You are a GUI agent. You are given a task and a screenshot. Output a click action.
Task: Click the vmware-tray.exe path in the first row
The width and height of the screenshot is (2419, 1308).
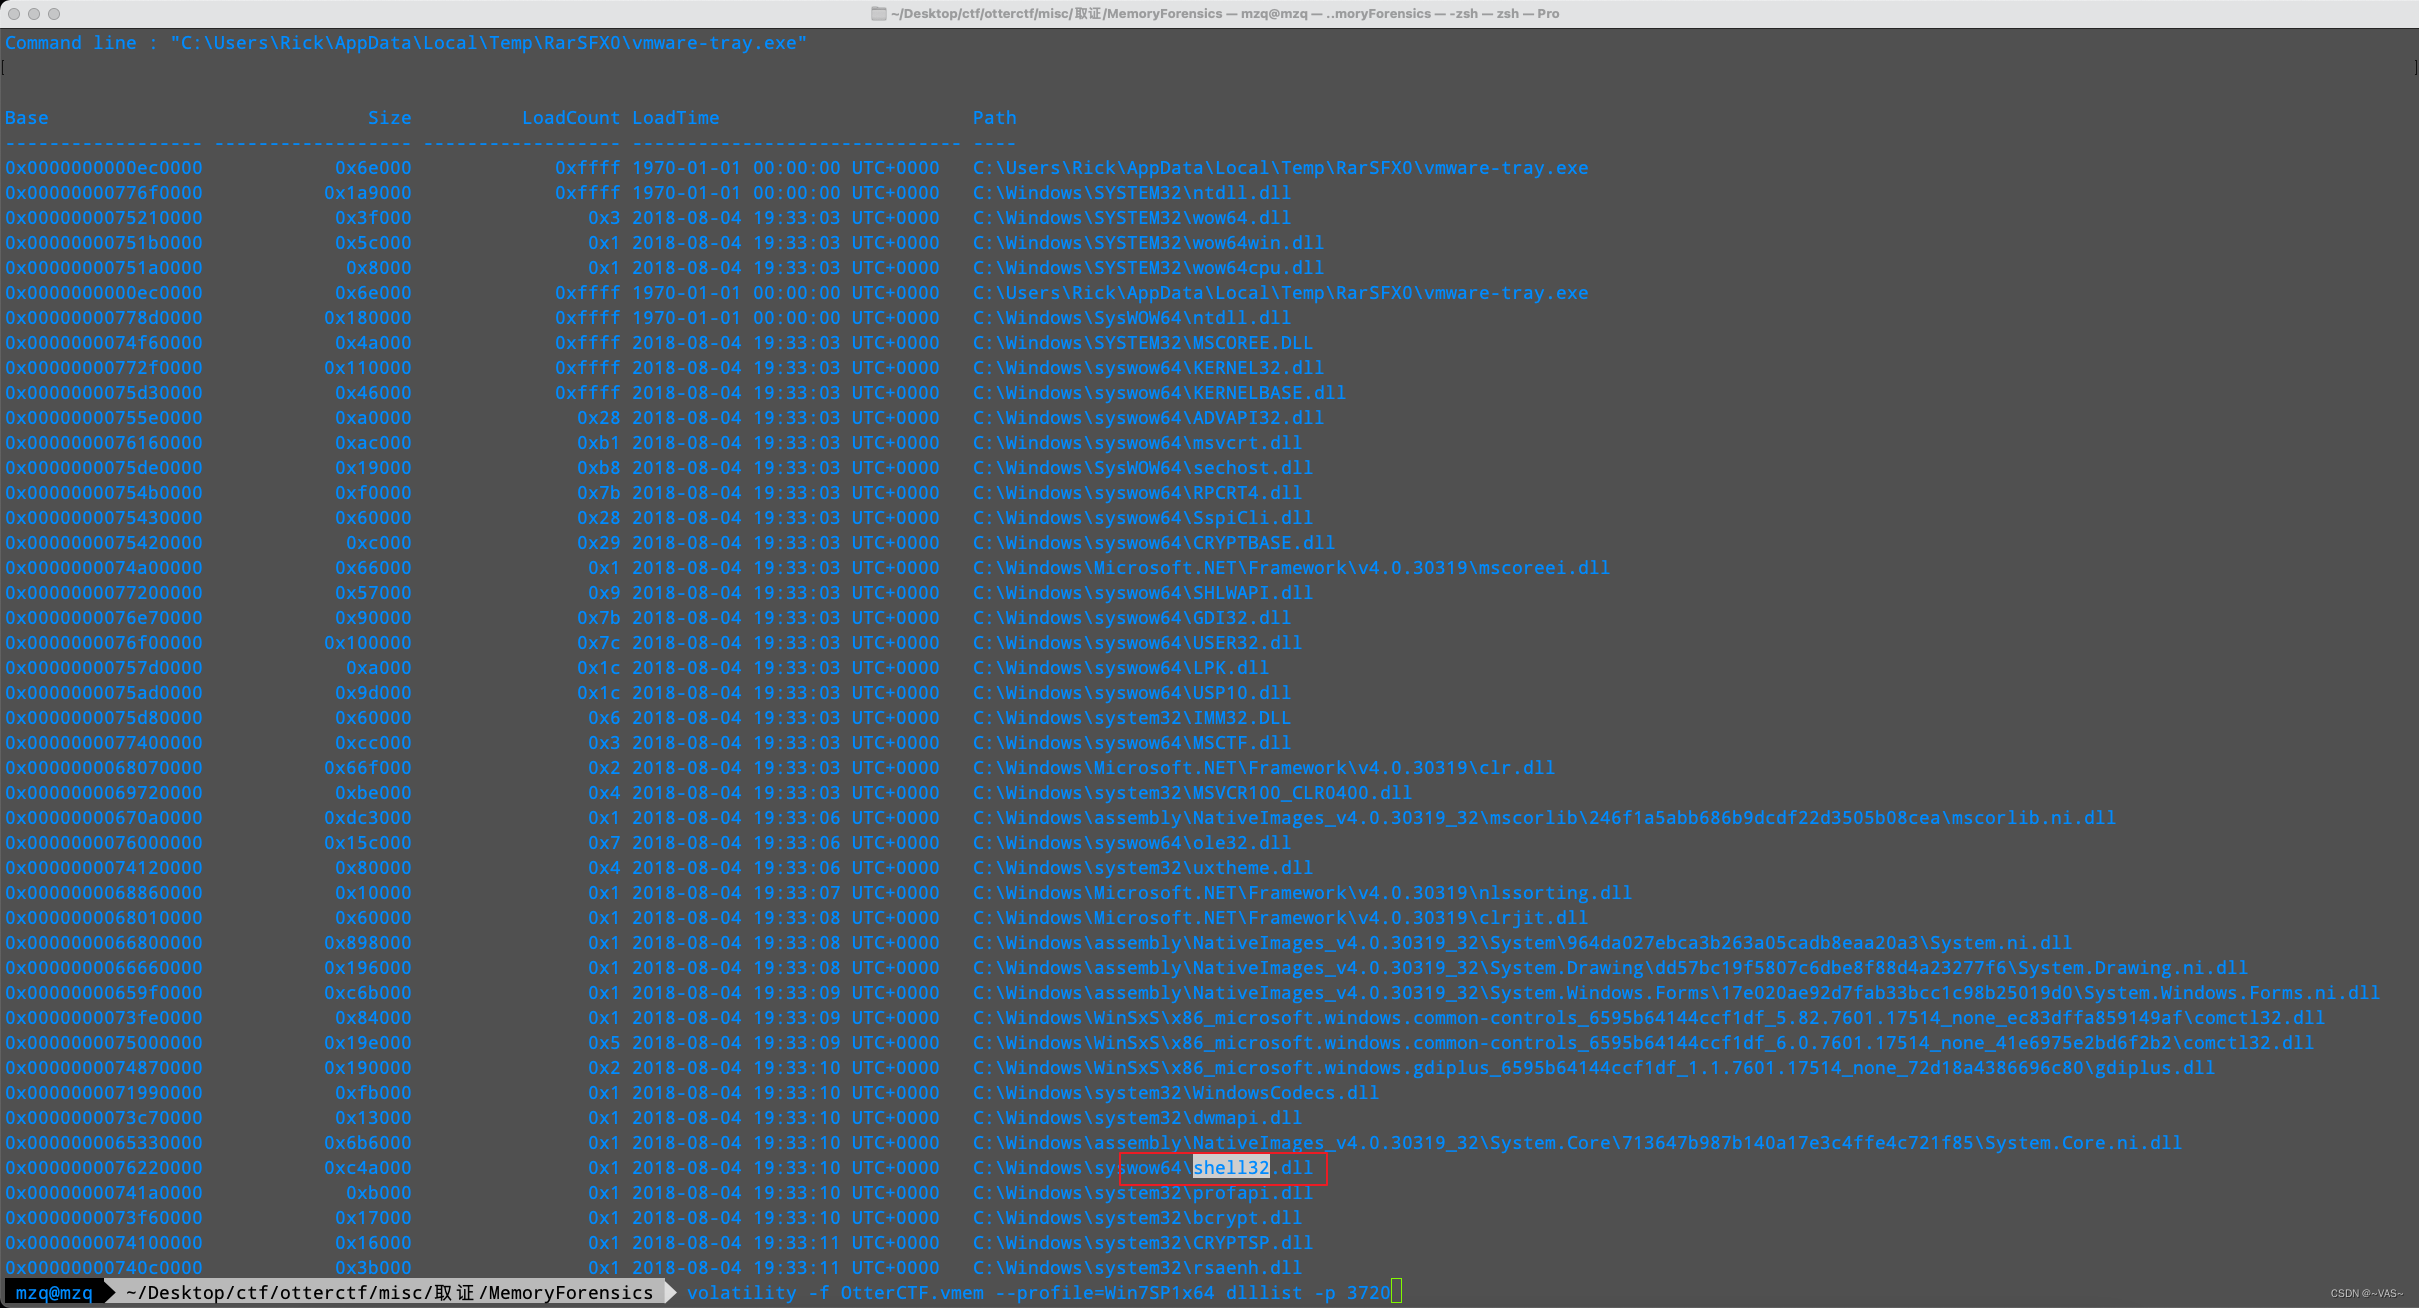point(1278,167)
